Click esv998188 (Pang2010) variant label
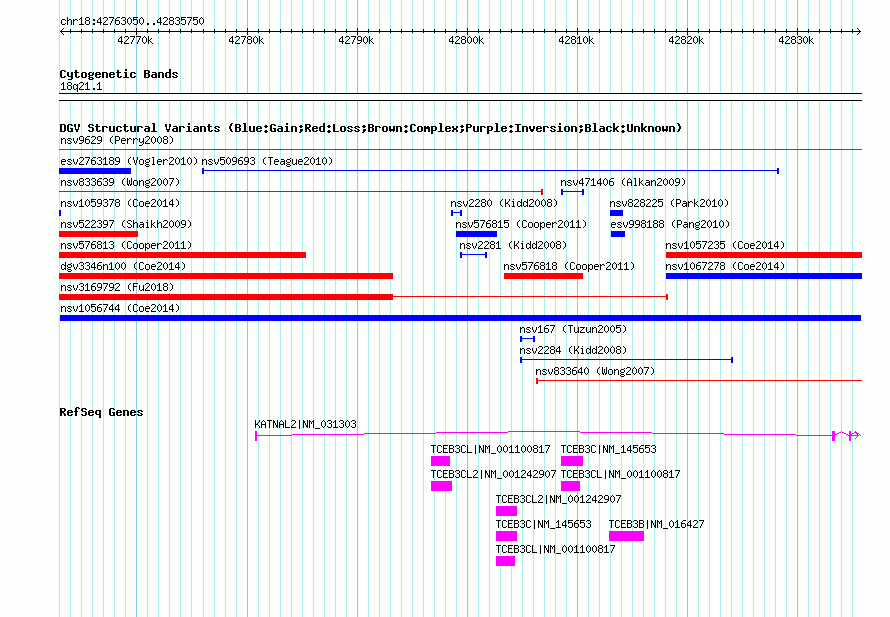The height and width of the screenshot is (617, 890). click(x=670, y=224)
